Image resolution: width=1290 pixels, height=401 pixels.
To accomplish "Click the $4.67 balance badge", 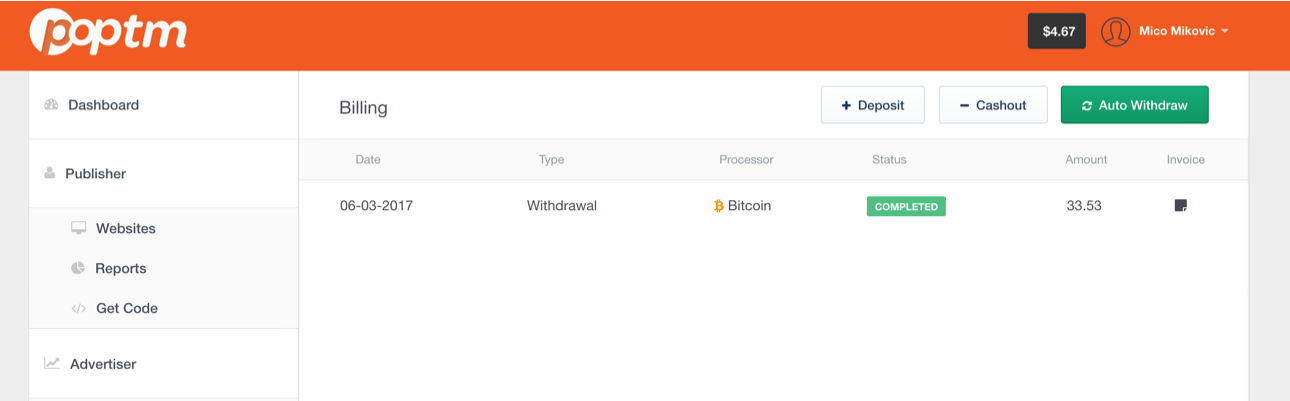I will pos(1058,31).
